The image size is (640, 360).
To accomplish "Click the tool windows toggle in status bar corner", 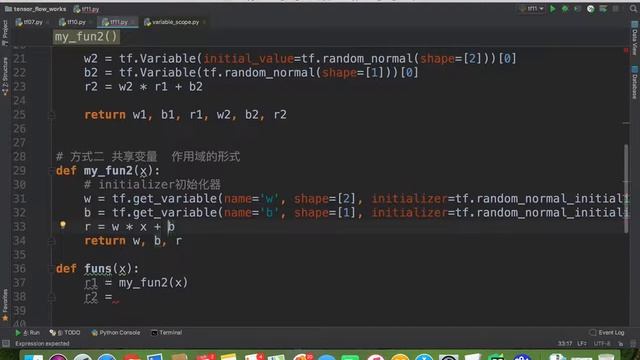I will tap(6, 344).
